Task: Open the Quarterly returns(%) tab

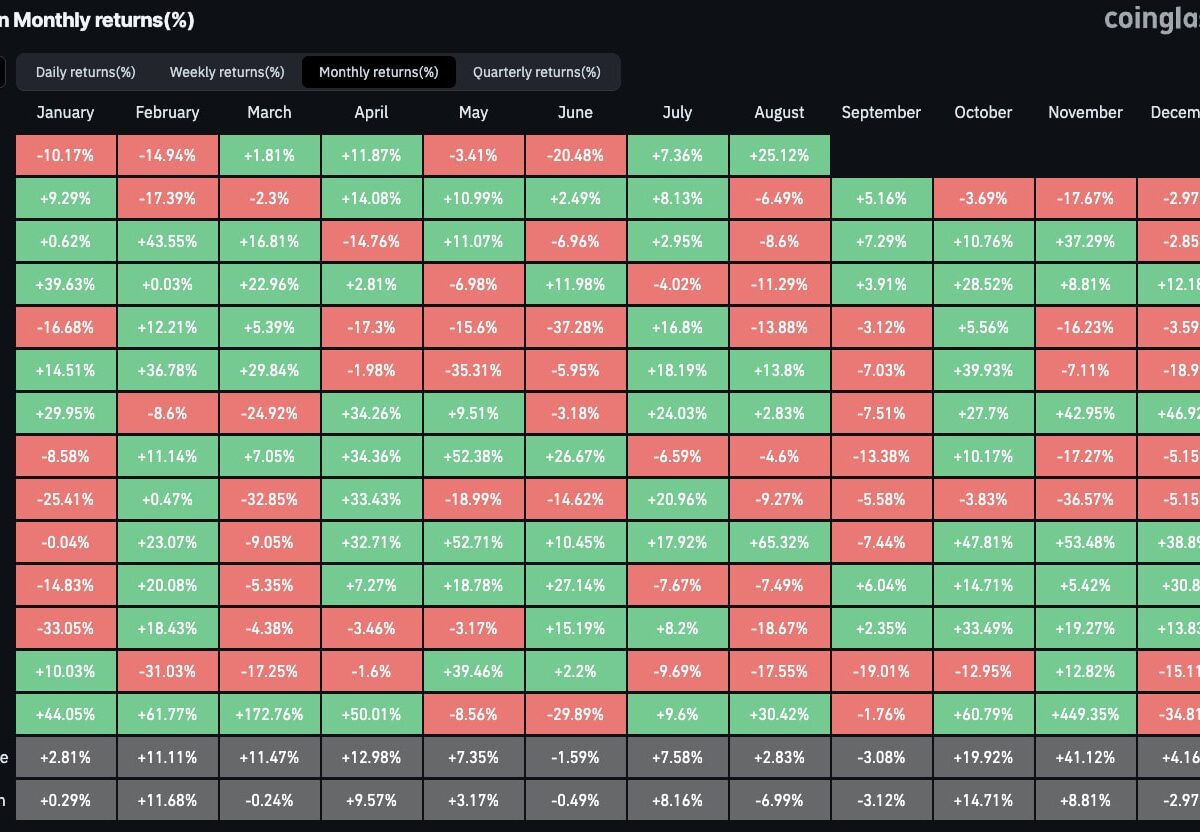Action: click(x=537, y=72)
